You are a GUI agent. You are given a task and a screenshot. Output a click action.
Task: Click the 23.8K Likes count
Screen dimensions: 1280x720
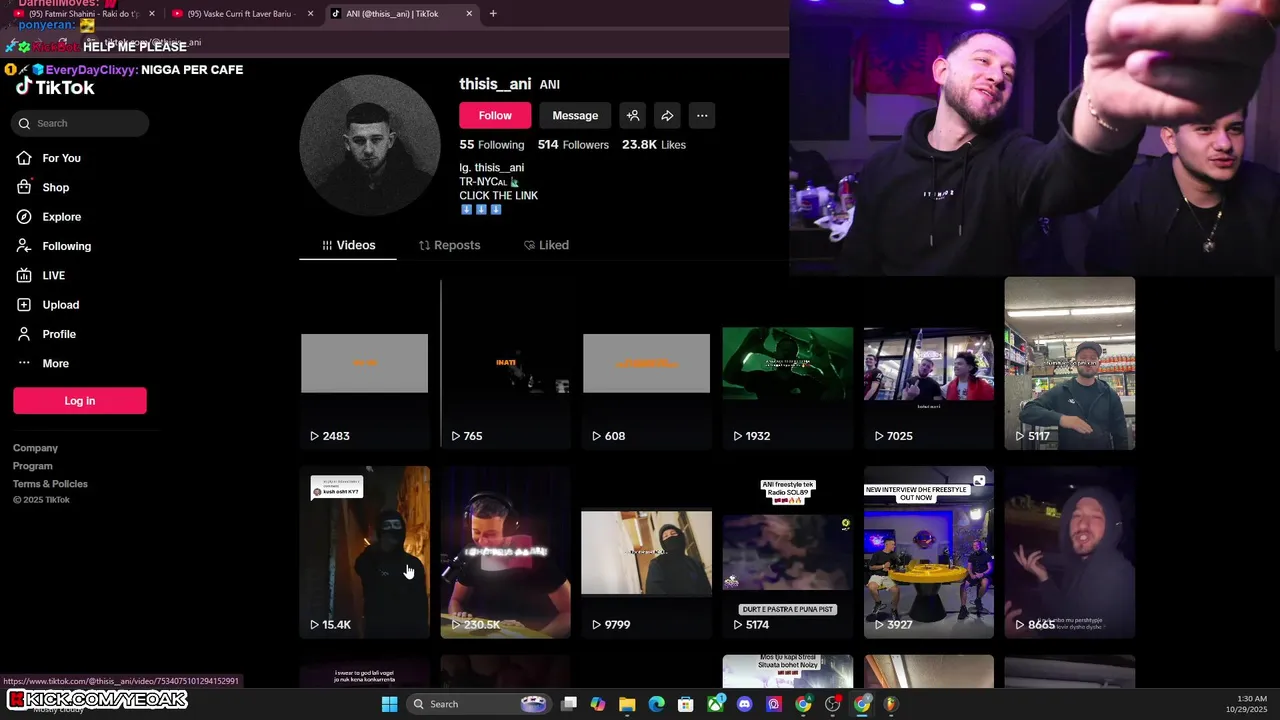(x=654, y=145)
